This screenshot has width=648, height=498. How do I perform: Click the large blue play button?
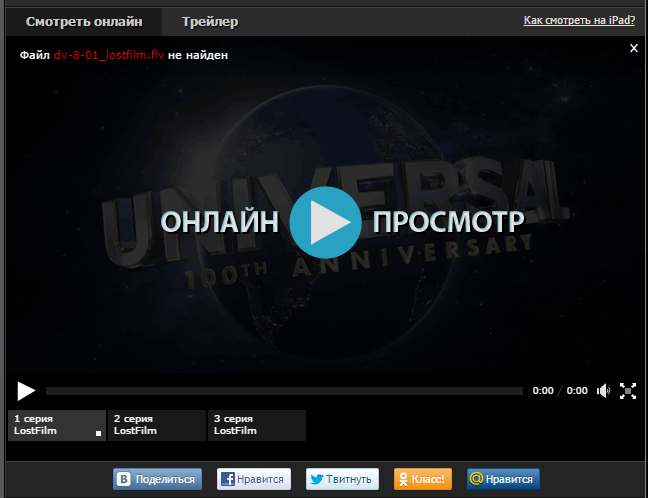coord(326,222)
